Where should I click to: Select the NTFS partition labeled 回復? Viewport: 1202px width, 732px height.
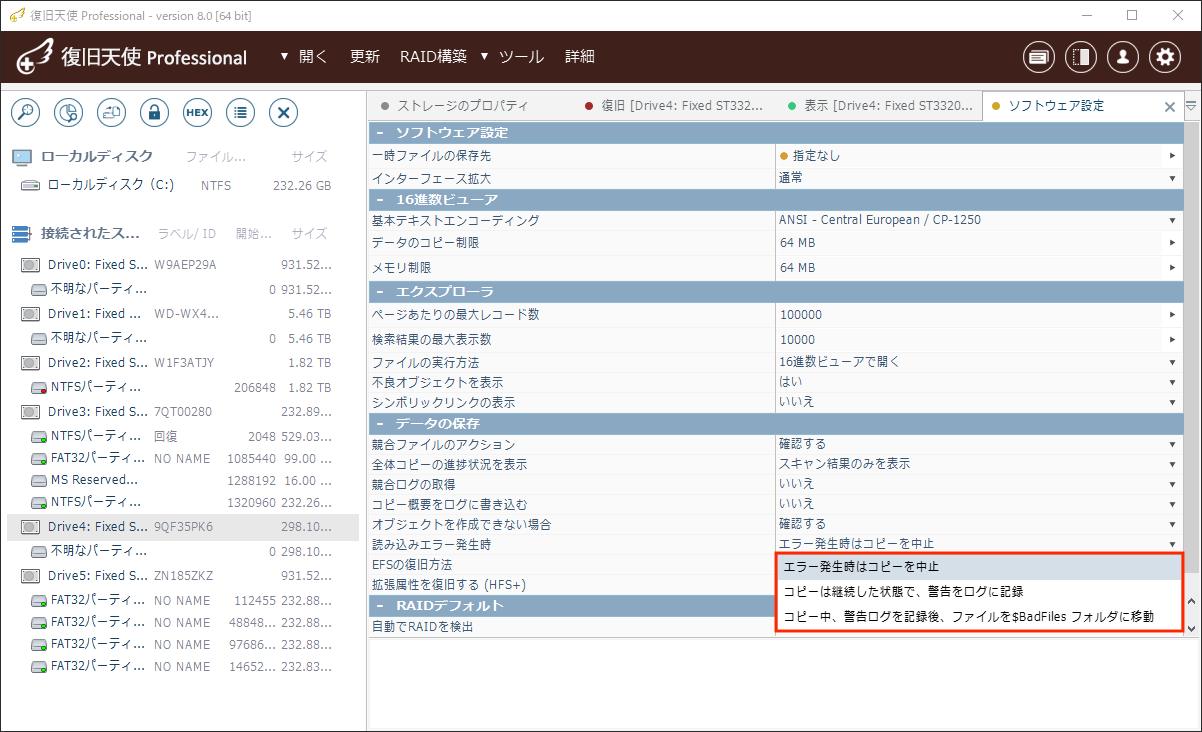point(183,436)
